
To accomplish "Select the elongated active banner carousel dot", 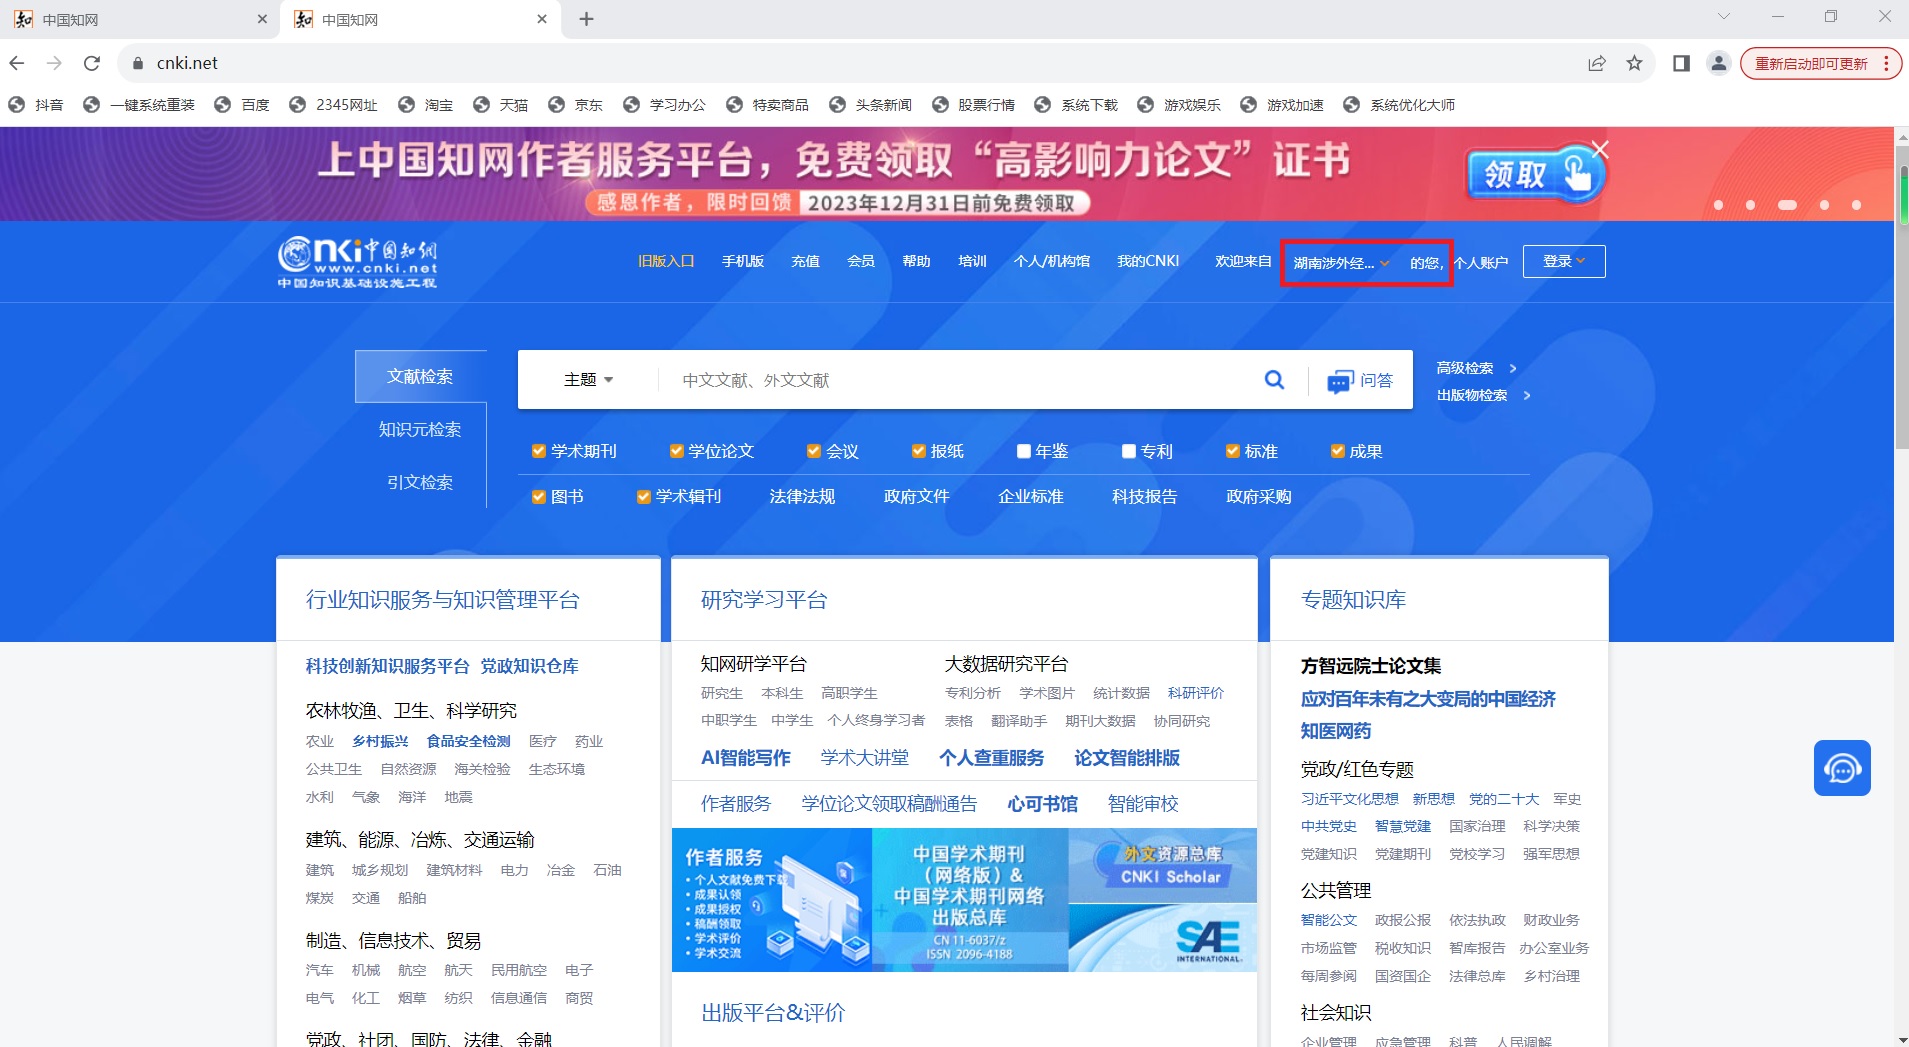I will pos(1787,205).
